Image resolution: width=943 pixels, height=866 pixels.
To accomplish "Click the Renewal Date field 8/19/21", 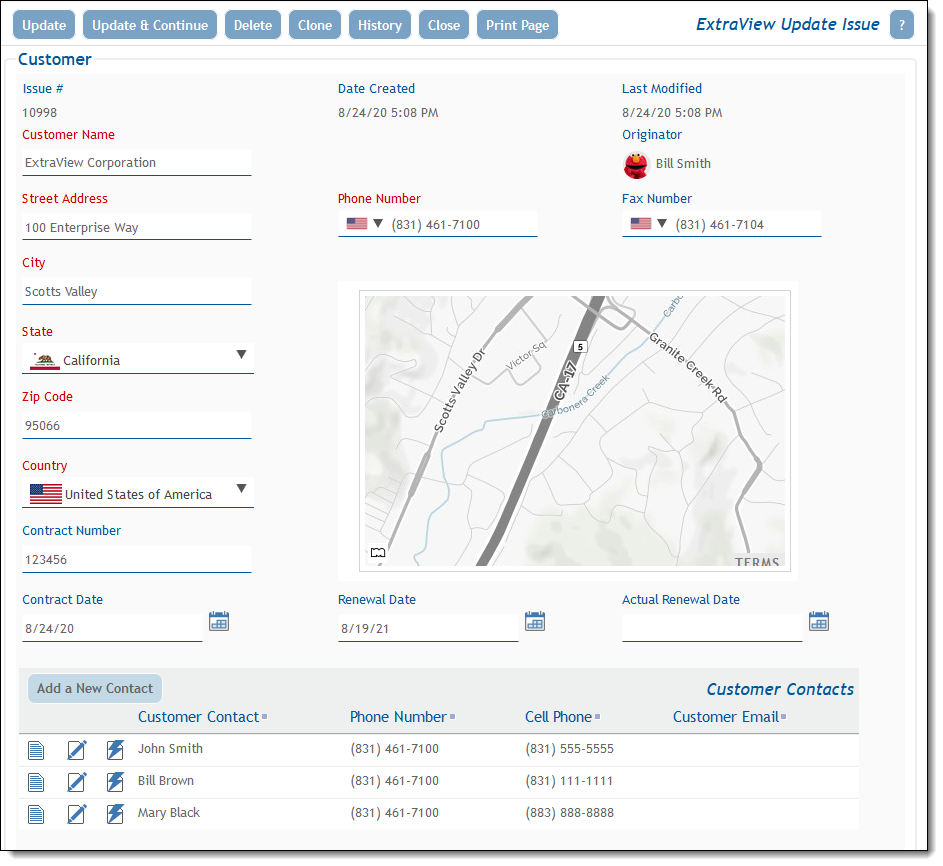I will click(428, 629).
